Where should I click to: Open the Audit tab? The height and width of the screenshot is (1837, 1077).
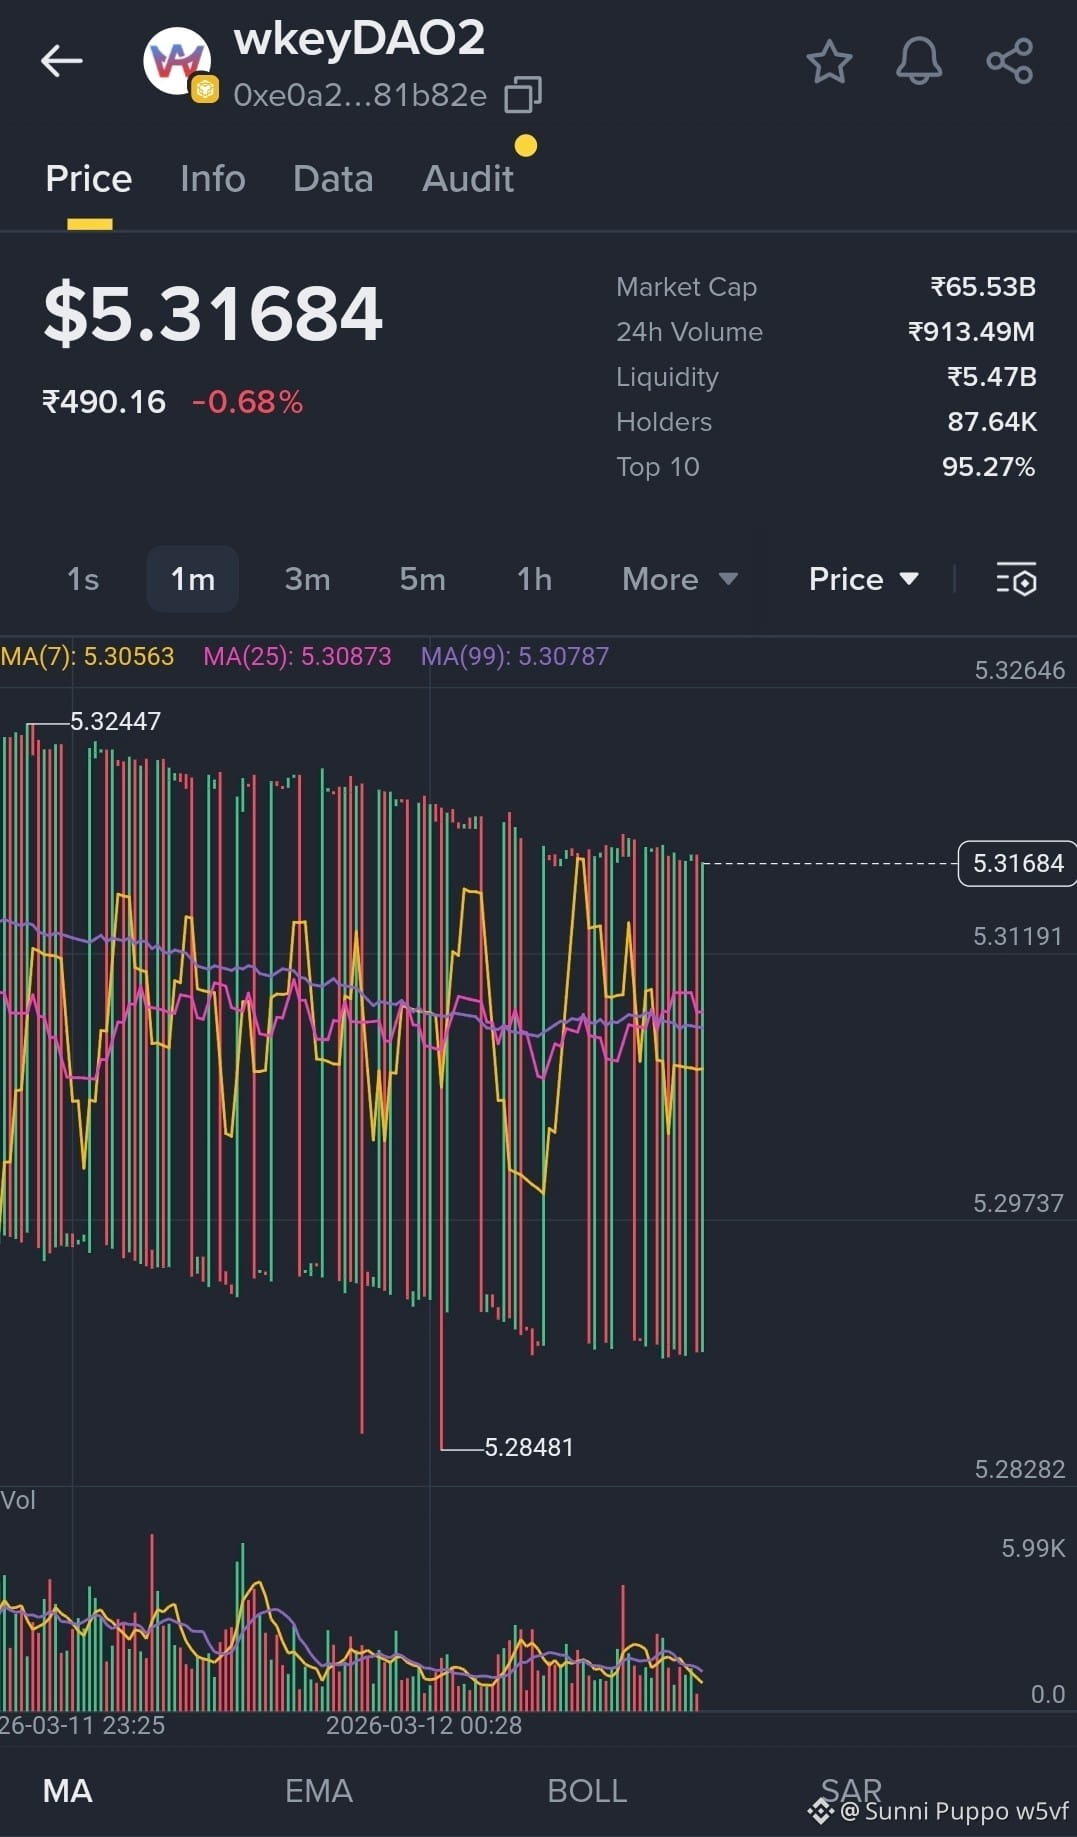tap(468, 179)
